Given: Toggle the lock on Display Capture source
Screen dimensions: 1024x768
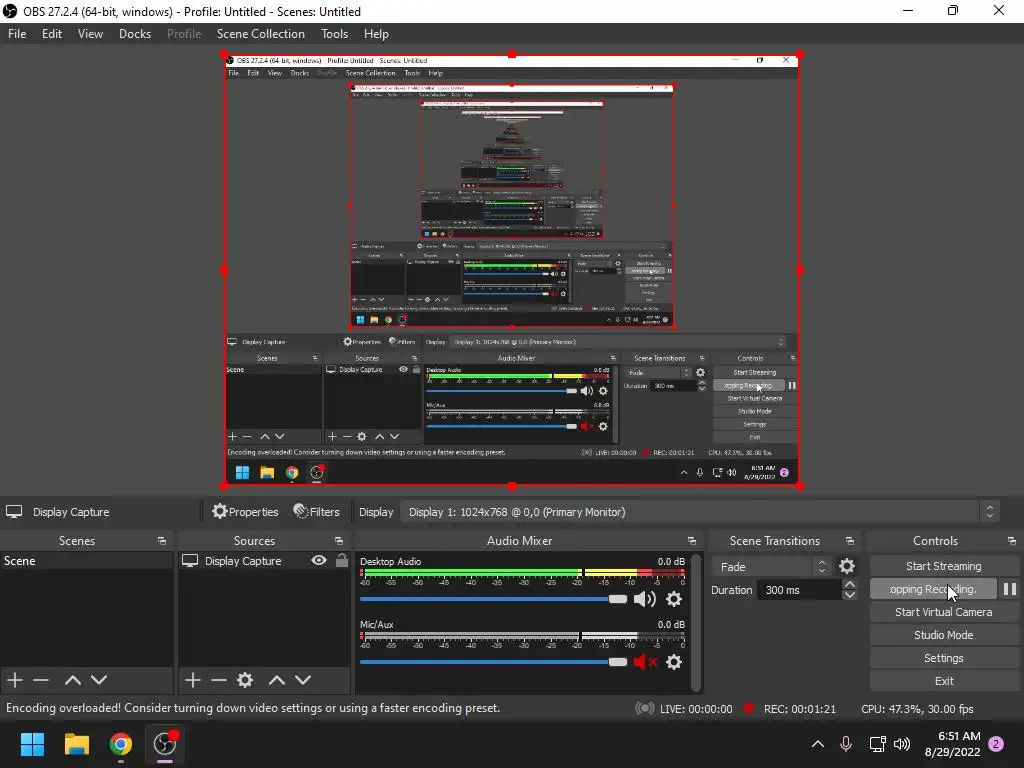Looking at the screenshot, I should [342, 560].
